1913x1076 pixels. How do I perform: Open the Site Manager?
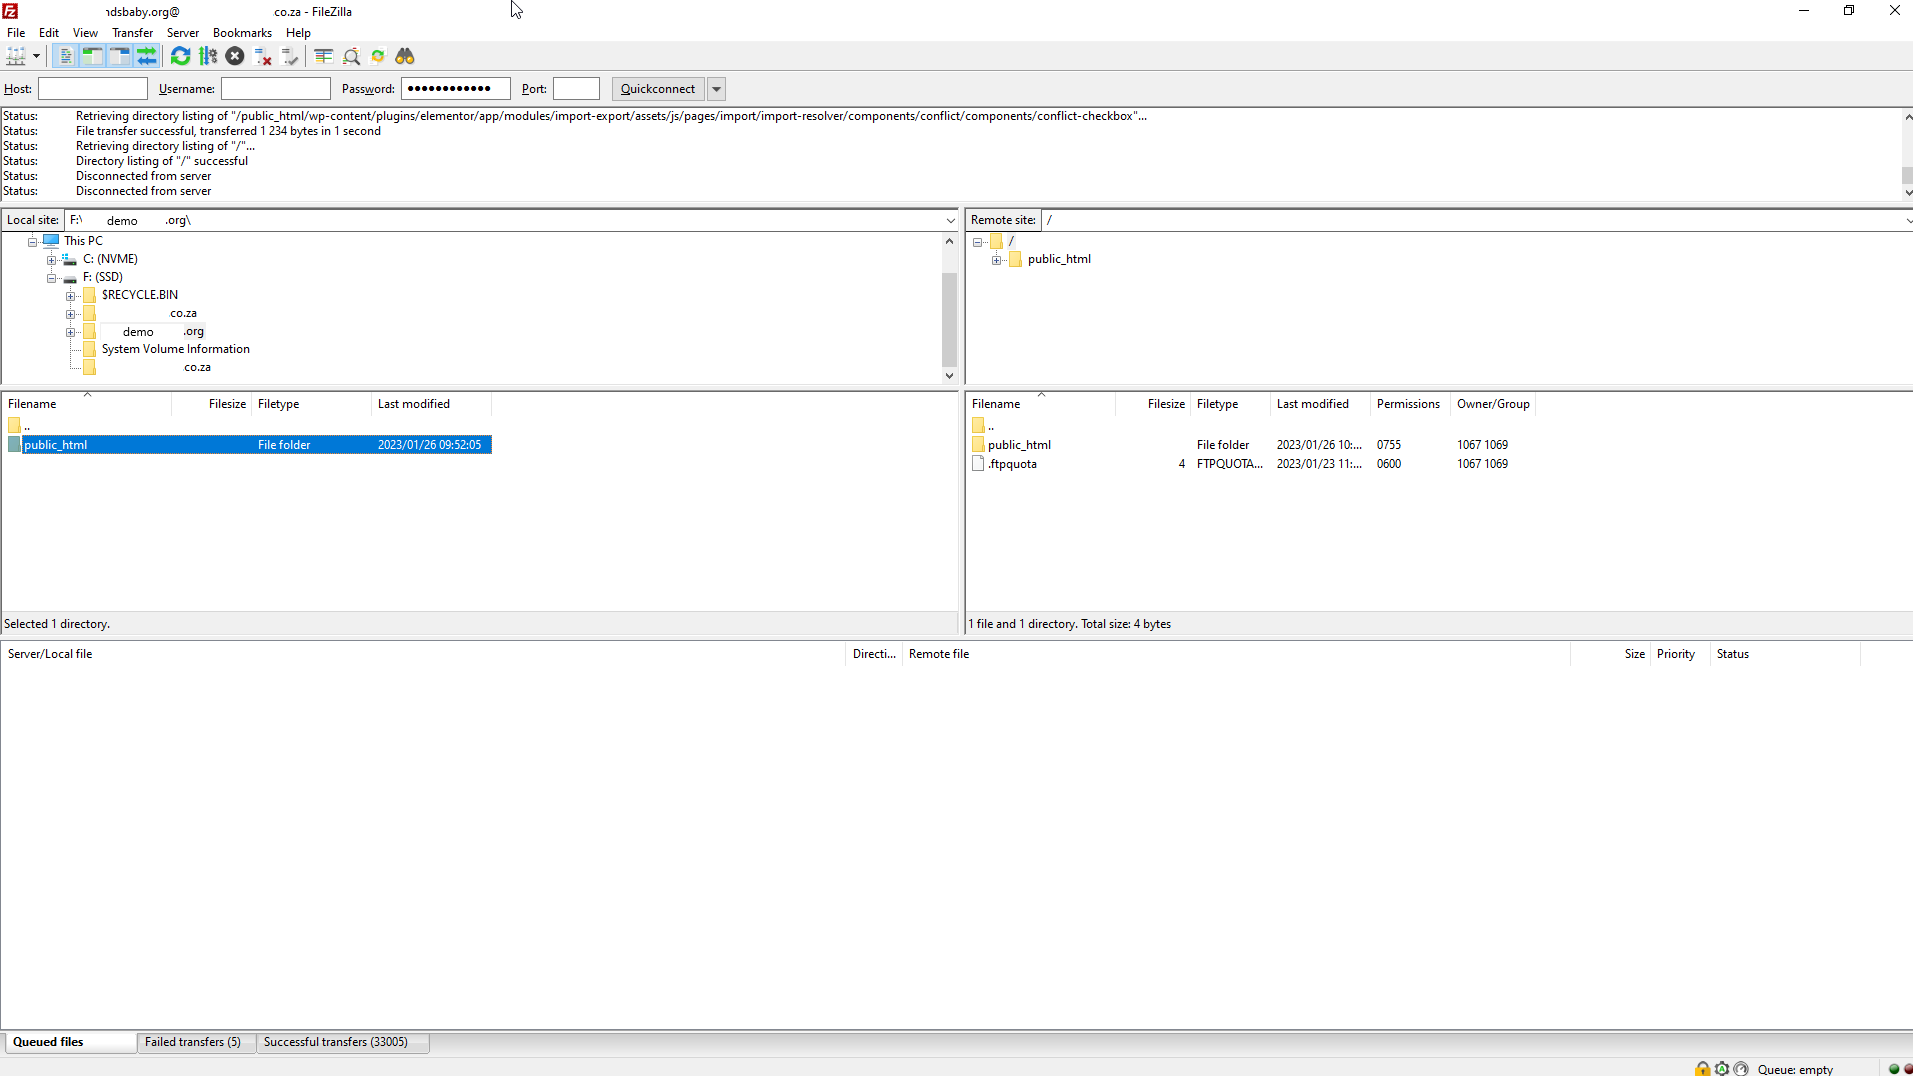click(x=16, y=56)
